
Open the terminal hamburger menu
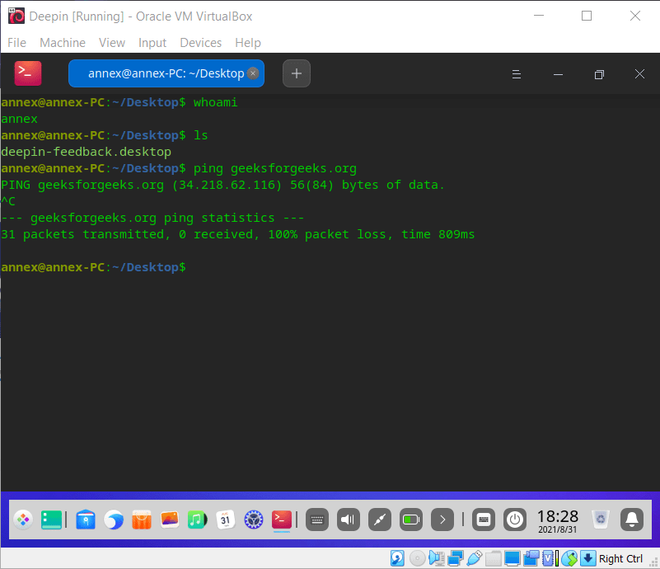[x=516, y=74]
